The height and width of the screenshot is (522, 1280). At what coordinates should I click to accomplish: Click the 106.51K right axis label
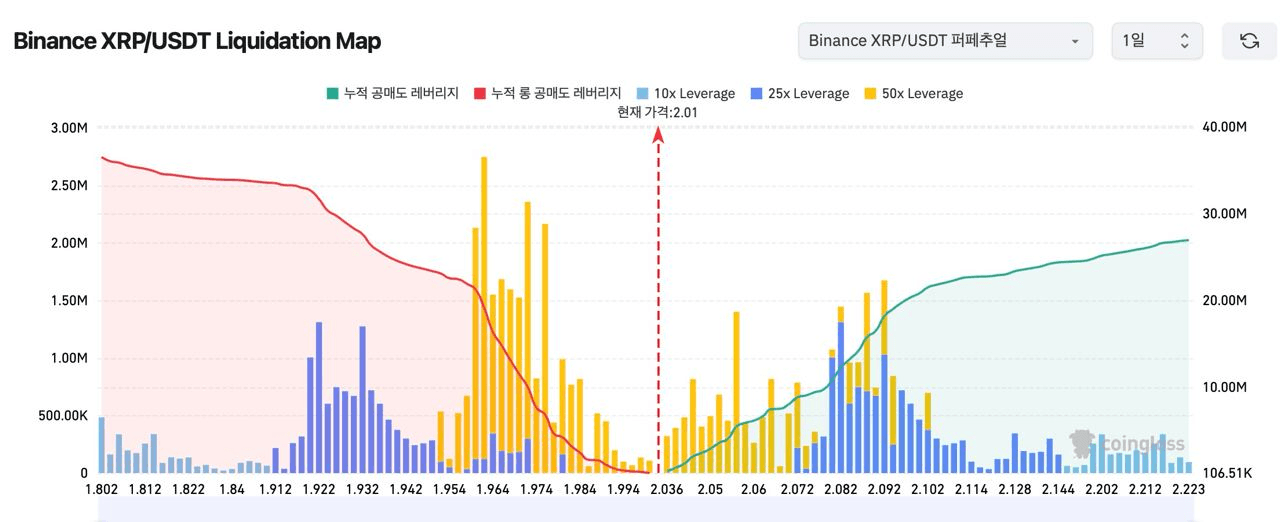(x=1225, y=473)
